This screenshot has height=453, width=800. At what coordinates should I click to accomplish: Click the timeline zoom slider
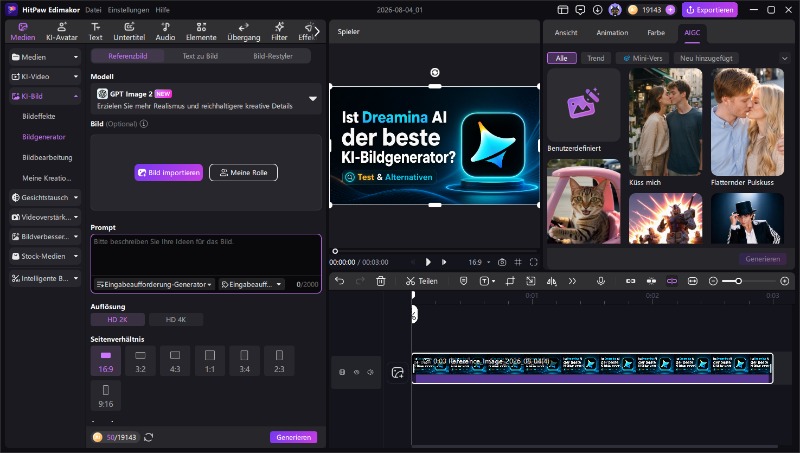click(749, 281)
